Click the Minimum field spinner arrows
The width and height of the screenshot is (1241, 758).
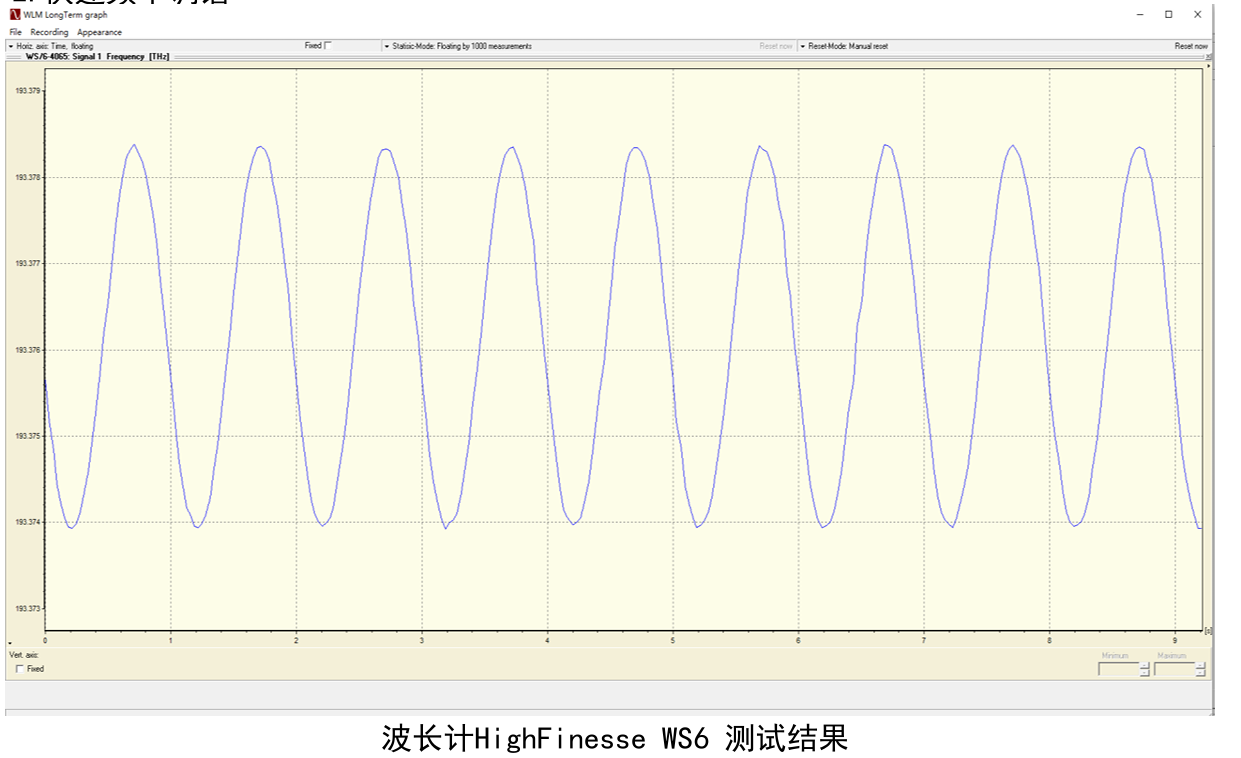[x=1145, y=669]
